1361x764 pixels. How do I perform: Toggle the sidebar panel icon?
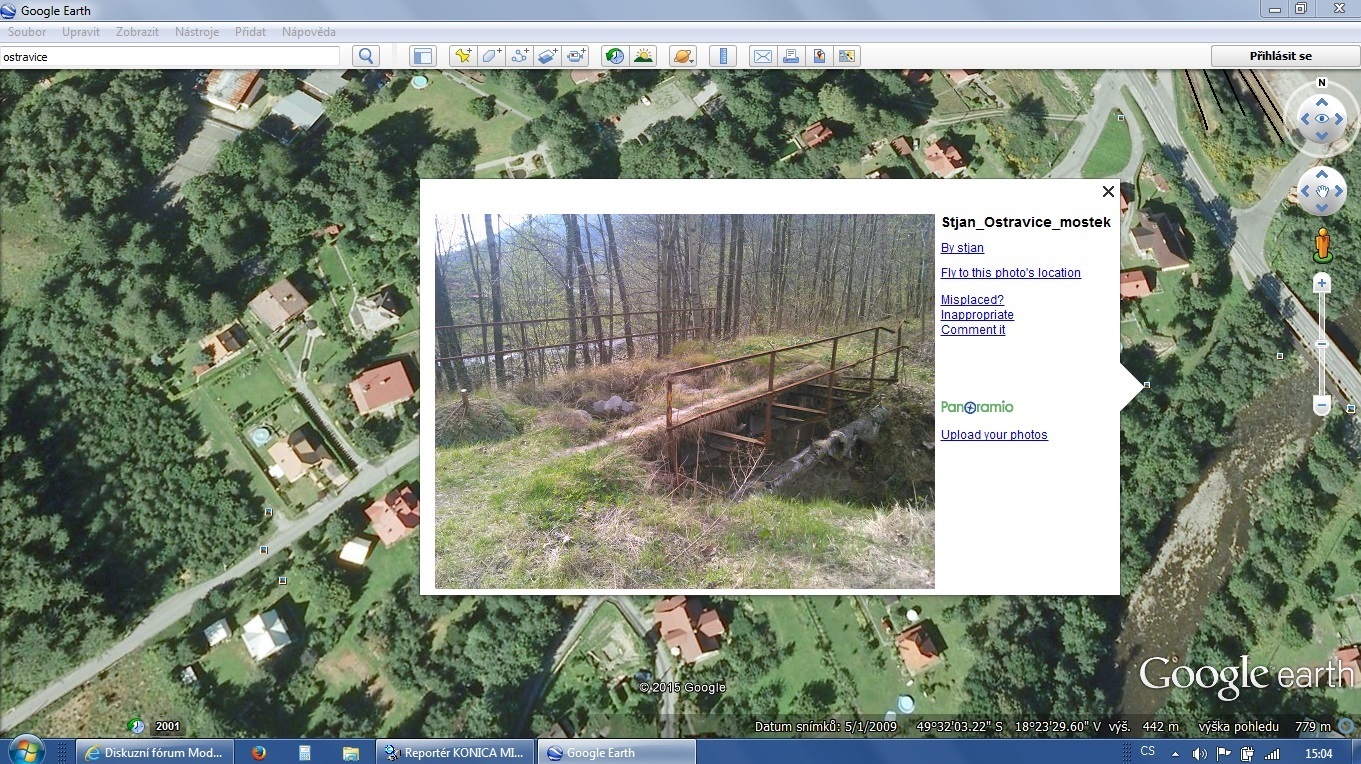422,56
